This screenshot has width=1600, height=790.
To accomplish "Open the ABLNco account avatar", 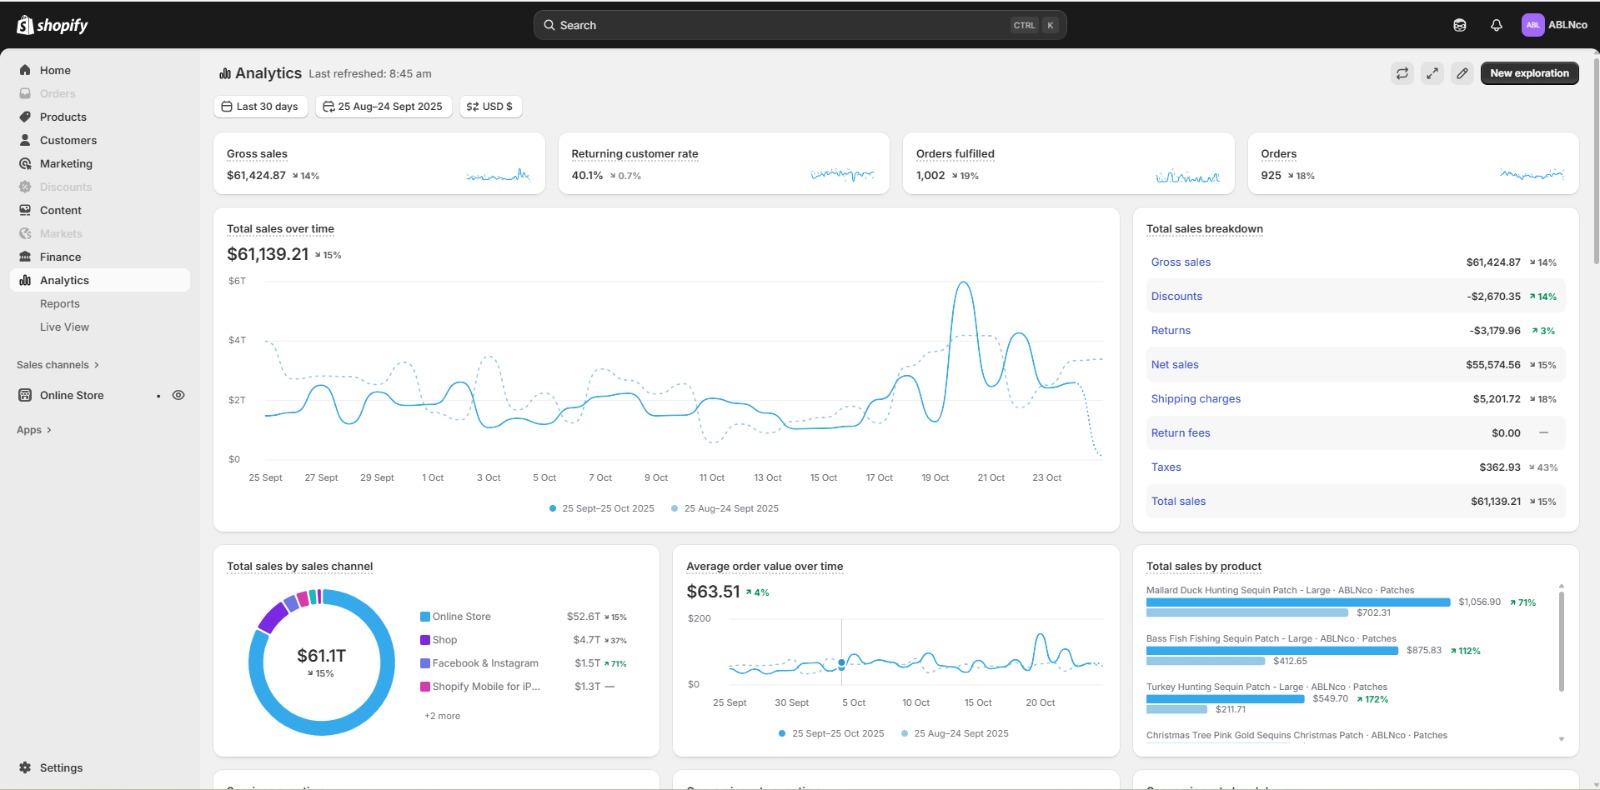I will (1532, 25).
